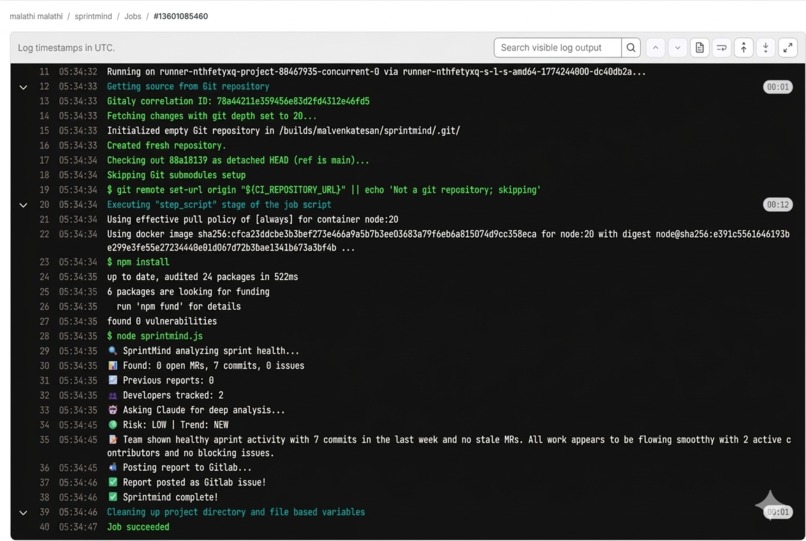The width and height of the screenshot is (806, 541).
Task: Click '6 packages are looking for funding' line
Action: (x=188, y=292)
